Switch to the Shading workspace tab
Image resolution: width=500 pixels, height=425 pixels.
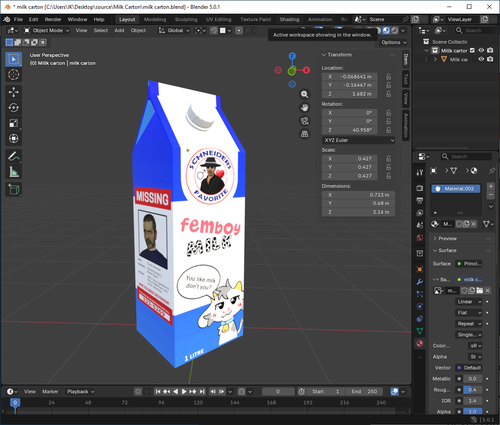coord(289,19)
